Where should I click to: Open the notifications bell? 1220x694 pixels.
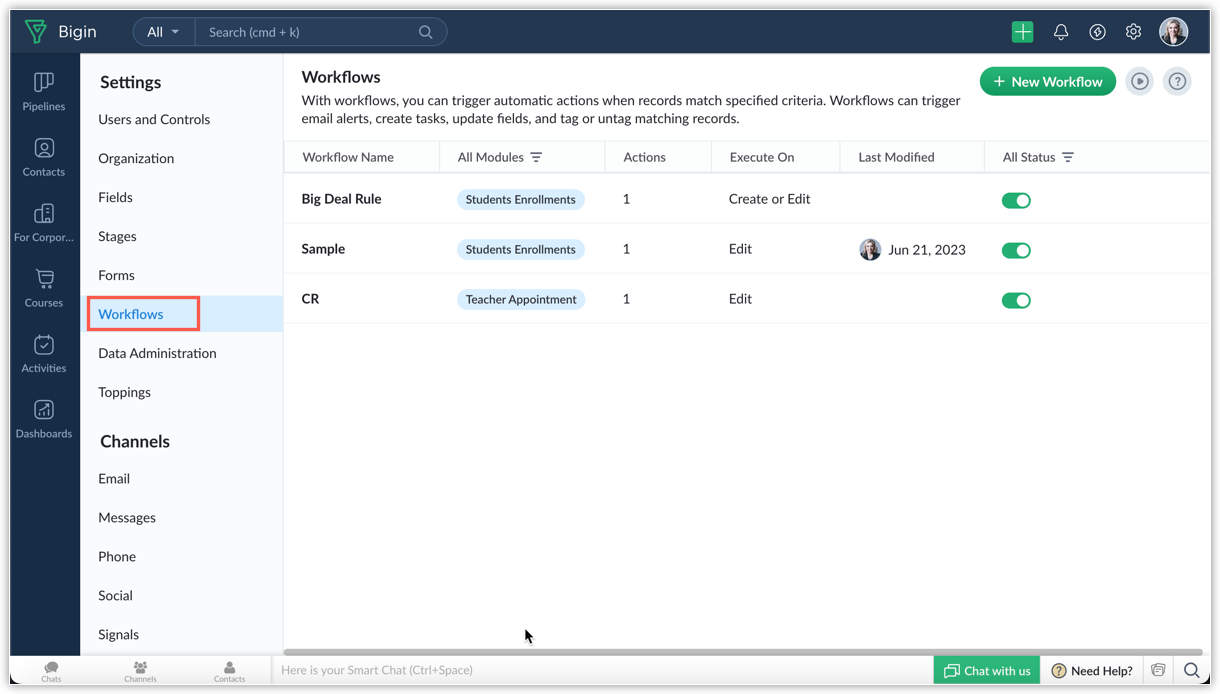(x=1061, y=32)
